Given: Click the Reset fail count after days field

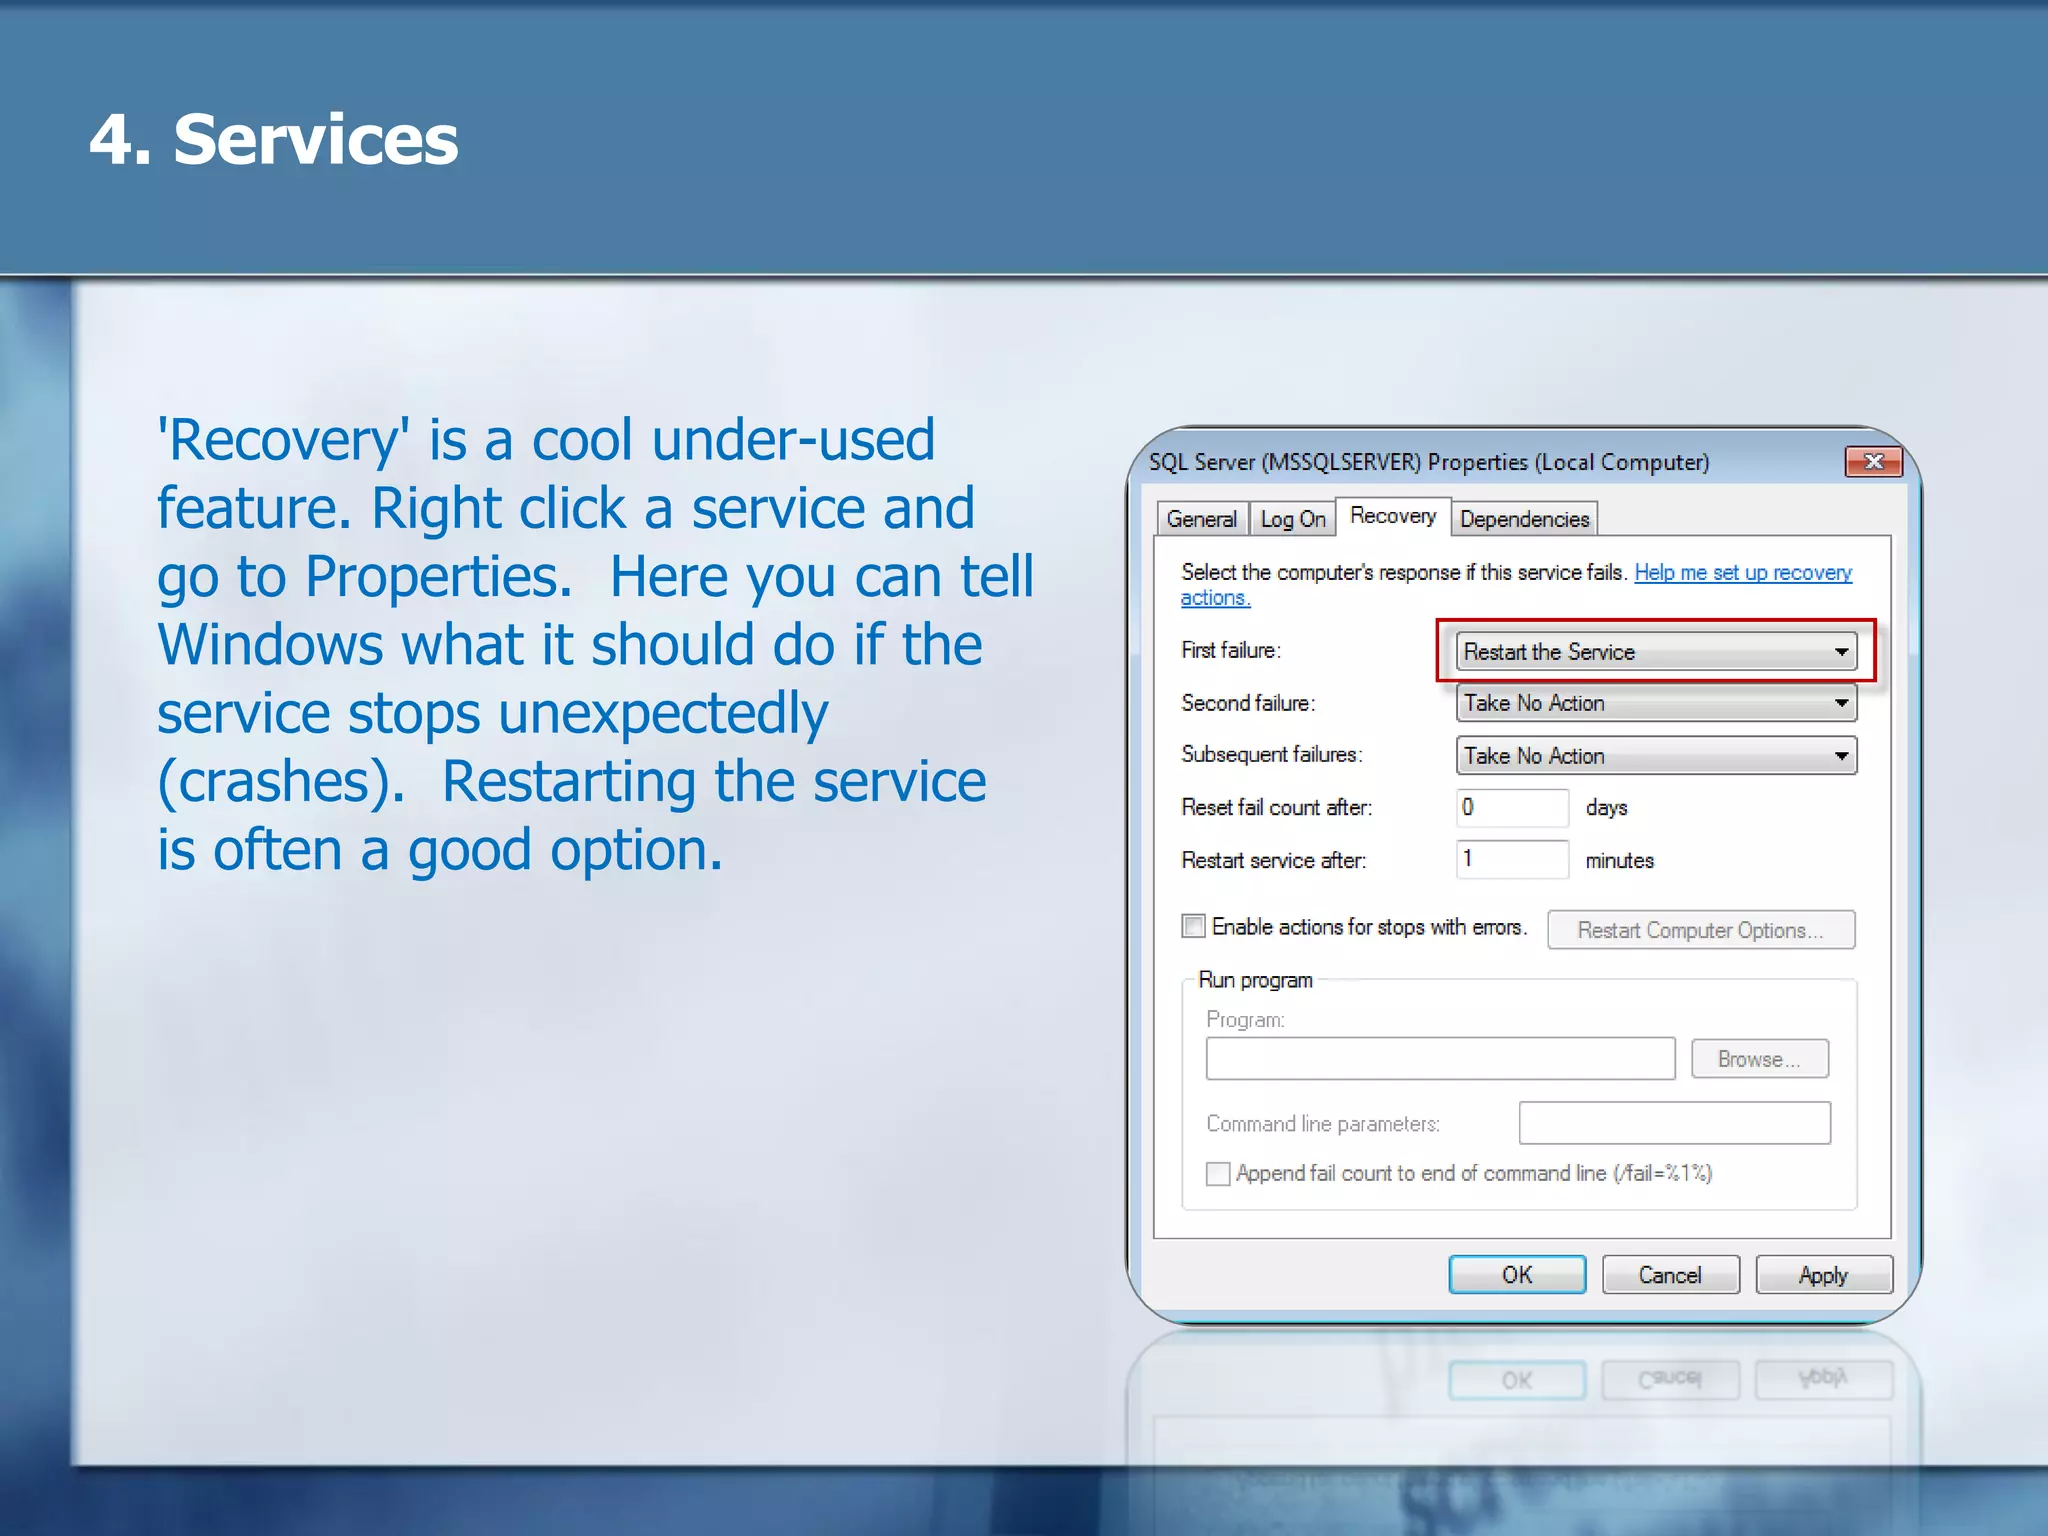Looking at the screenshot, I should 1512,807.
